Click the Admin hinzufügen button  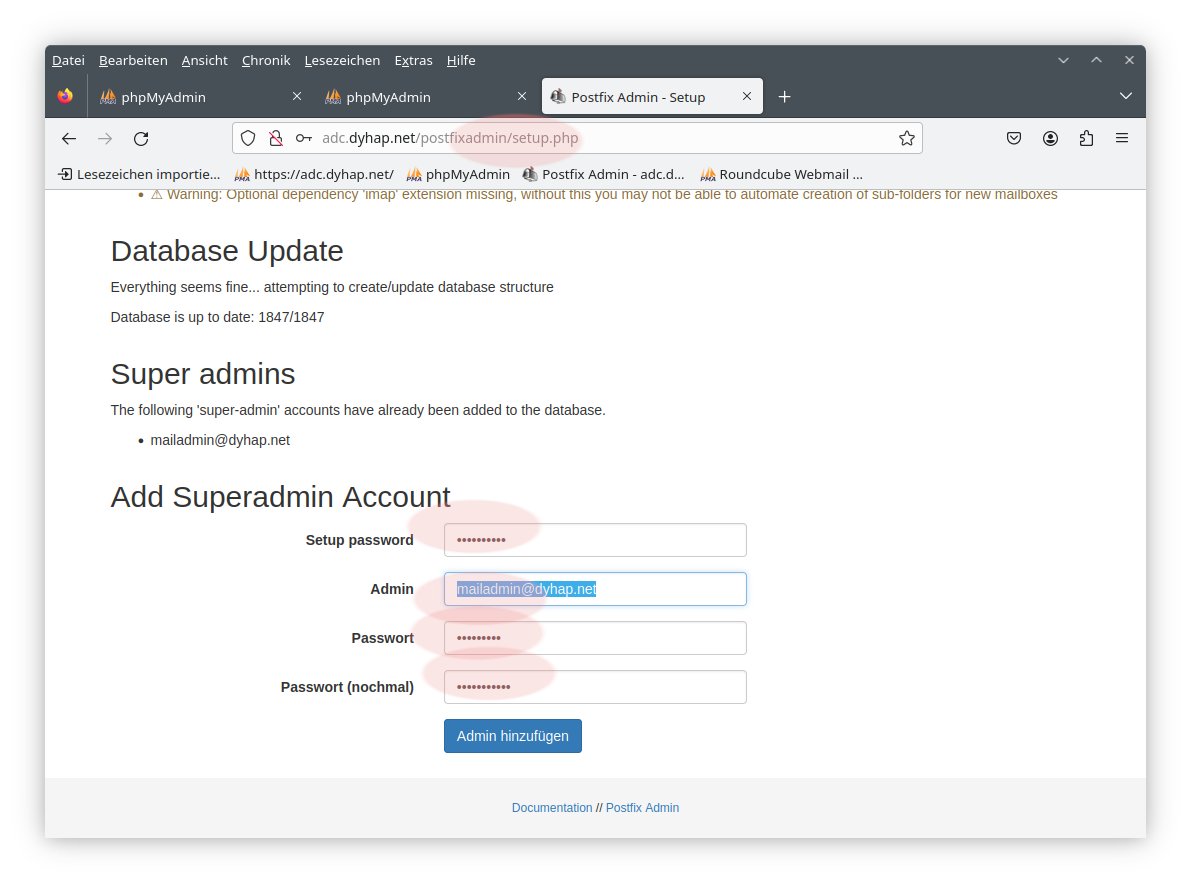[512, 736]
